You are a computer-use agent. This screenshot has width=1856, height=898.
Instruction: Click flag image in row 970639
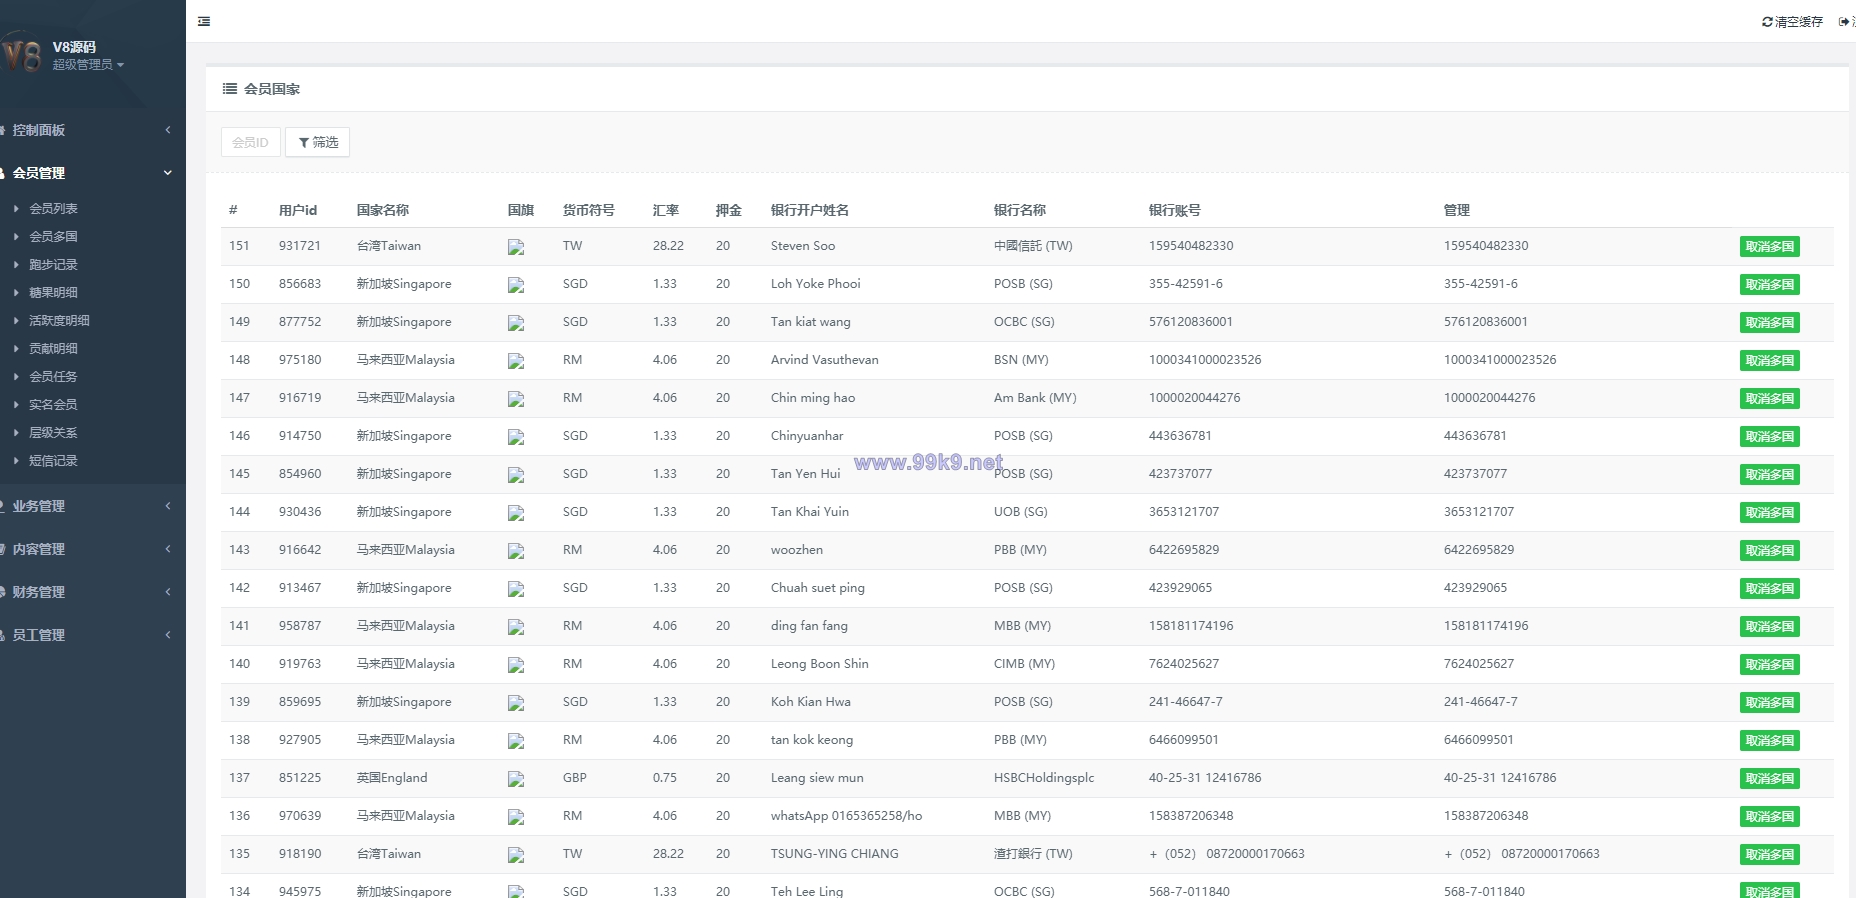click(516, 817)
